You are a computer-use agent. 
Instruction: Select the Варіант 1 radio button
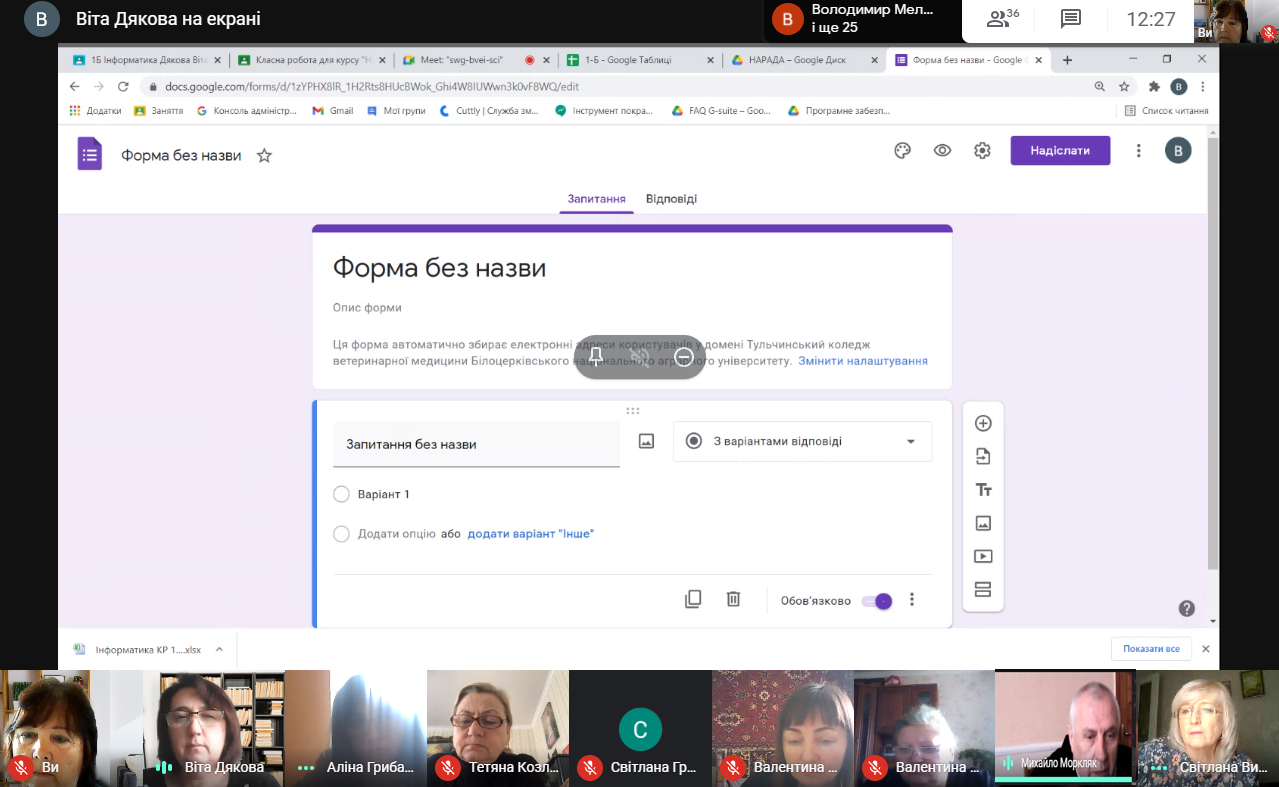point(341,494)
